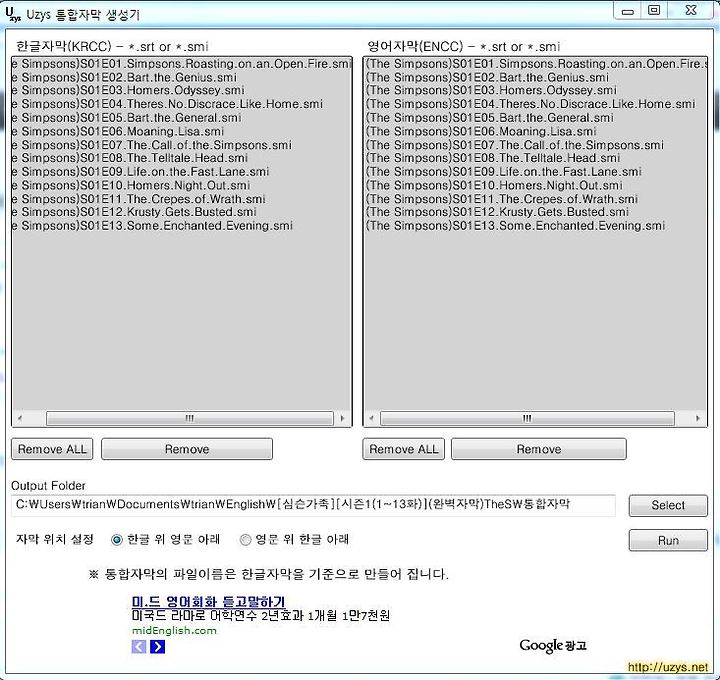Click the Google 광고 label
The image size is (720, 680).
[553, 646]
